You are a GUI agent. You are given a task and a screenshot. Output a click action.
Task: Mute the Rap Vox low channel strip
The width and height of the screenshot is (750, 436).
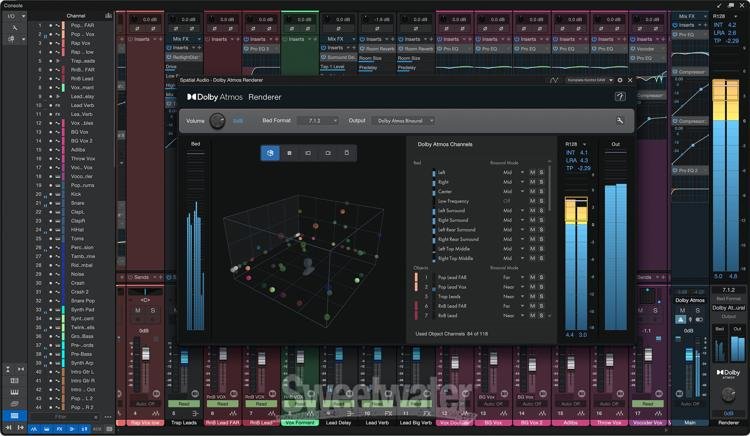coord(138,310)
